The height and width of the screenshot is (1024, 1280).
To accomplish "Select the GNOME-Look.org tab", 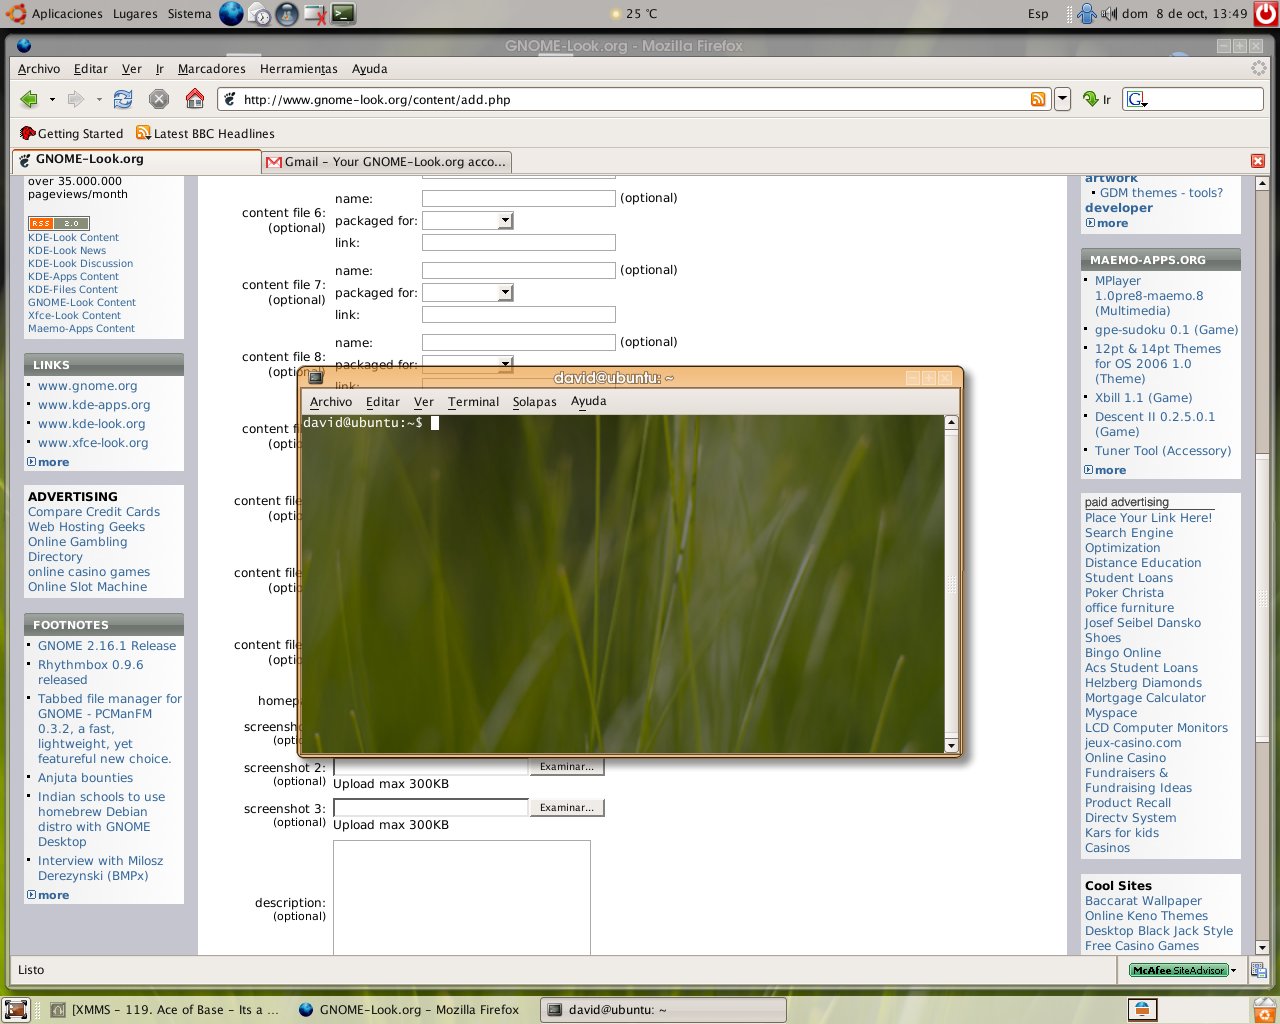I will coord(136,160).
